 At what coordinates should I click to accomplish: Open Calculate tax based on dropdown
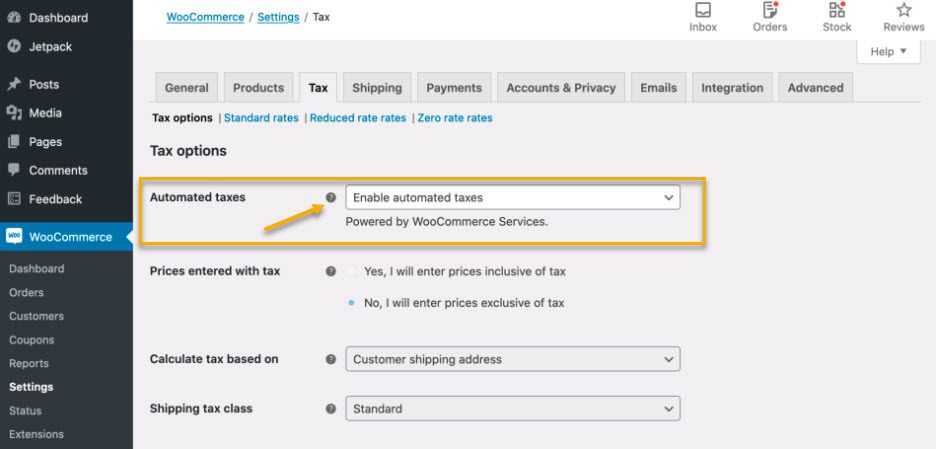[x=513, y=359]
